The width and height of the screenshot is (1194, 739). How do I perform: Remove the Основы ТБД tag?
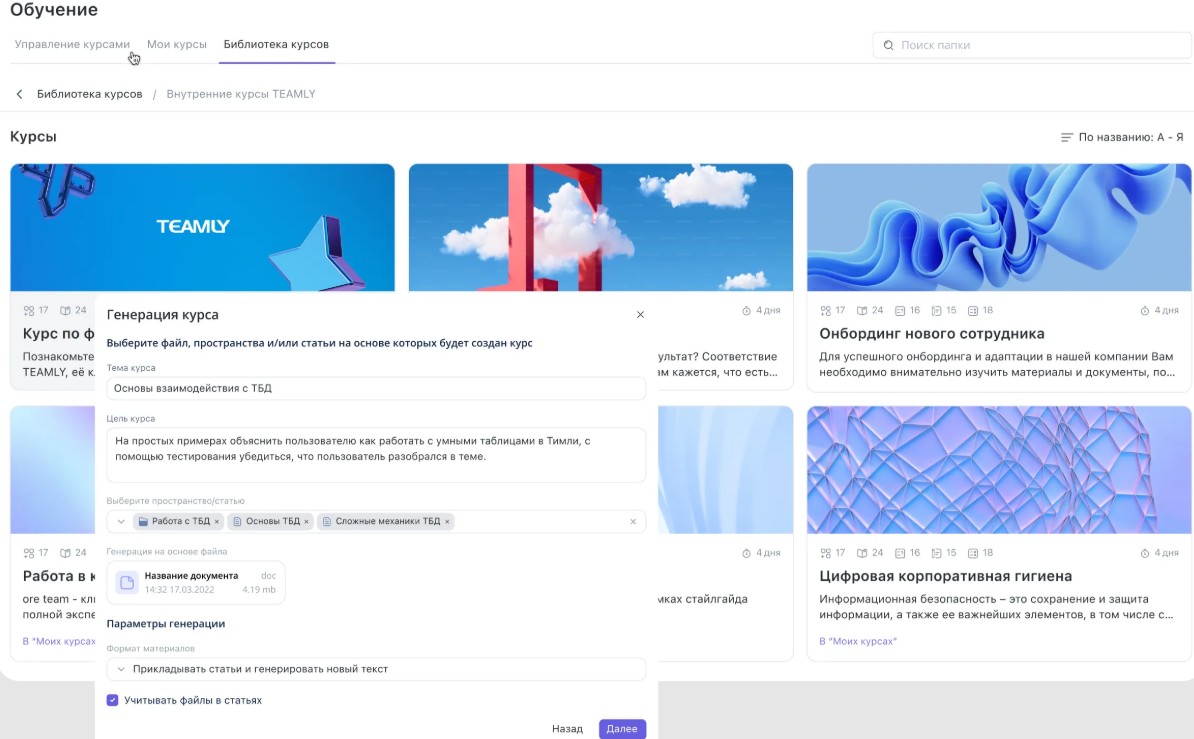click(x=307, y=522)
